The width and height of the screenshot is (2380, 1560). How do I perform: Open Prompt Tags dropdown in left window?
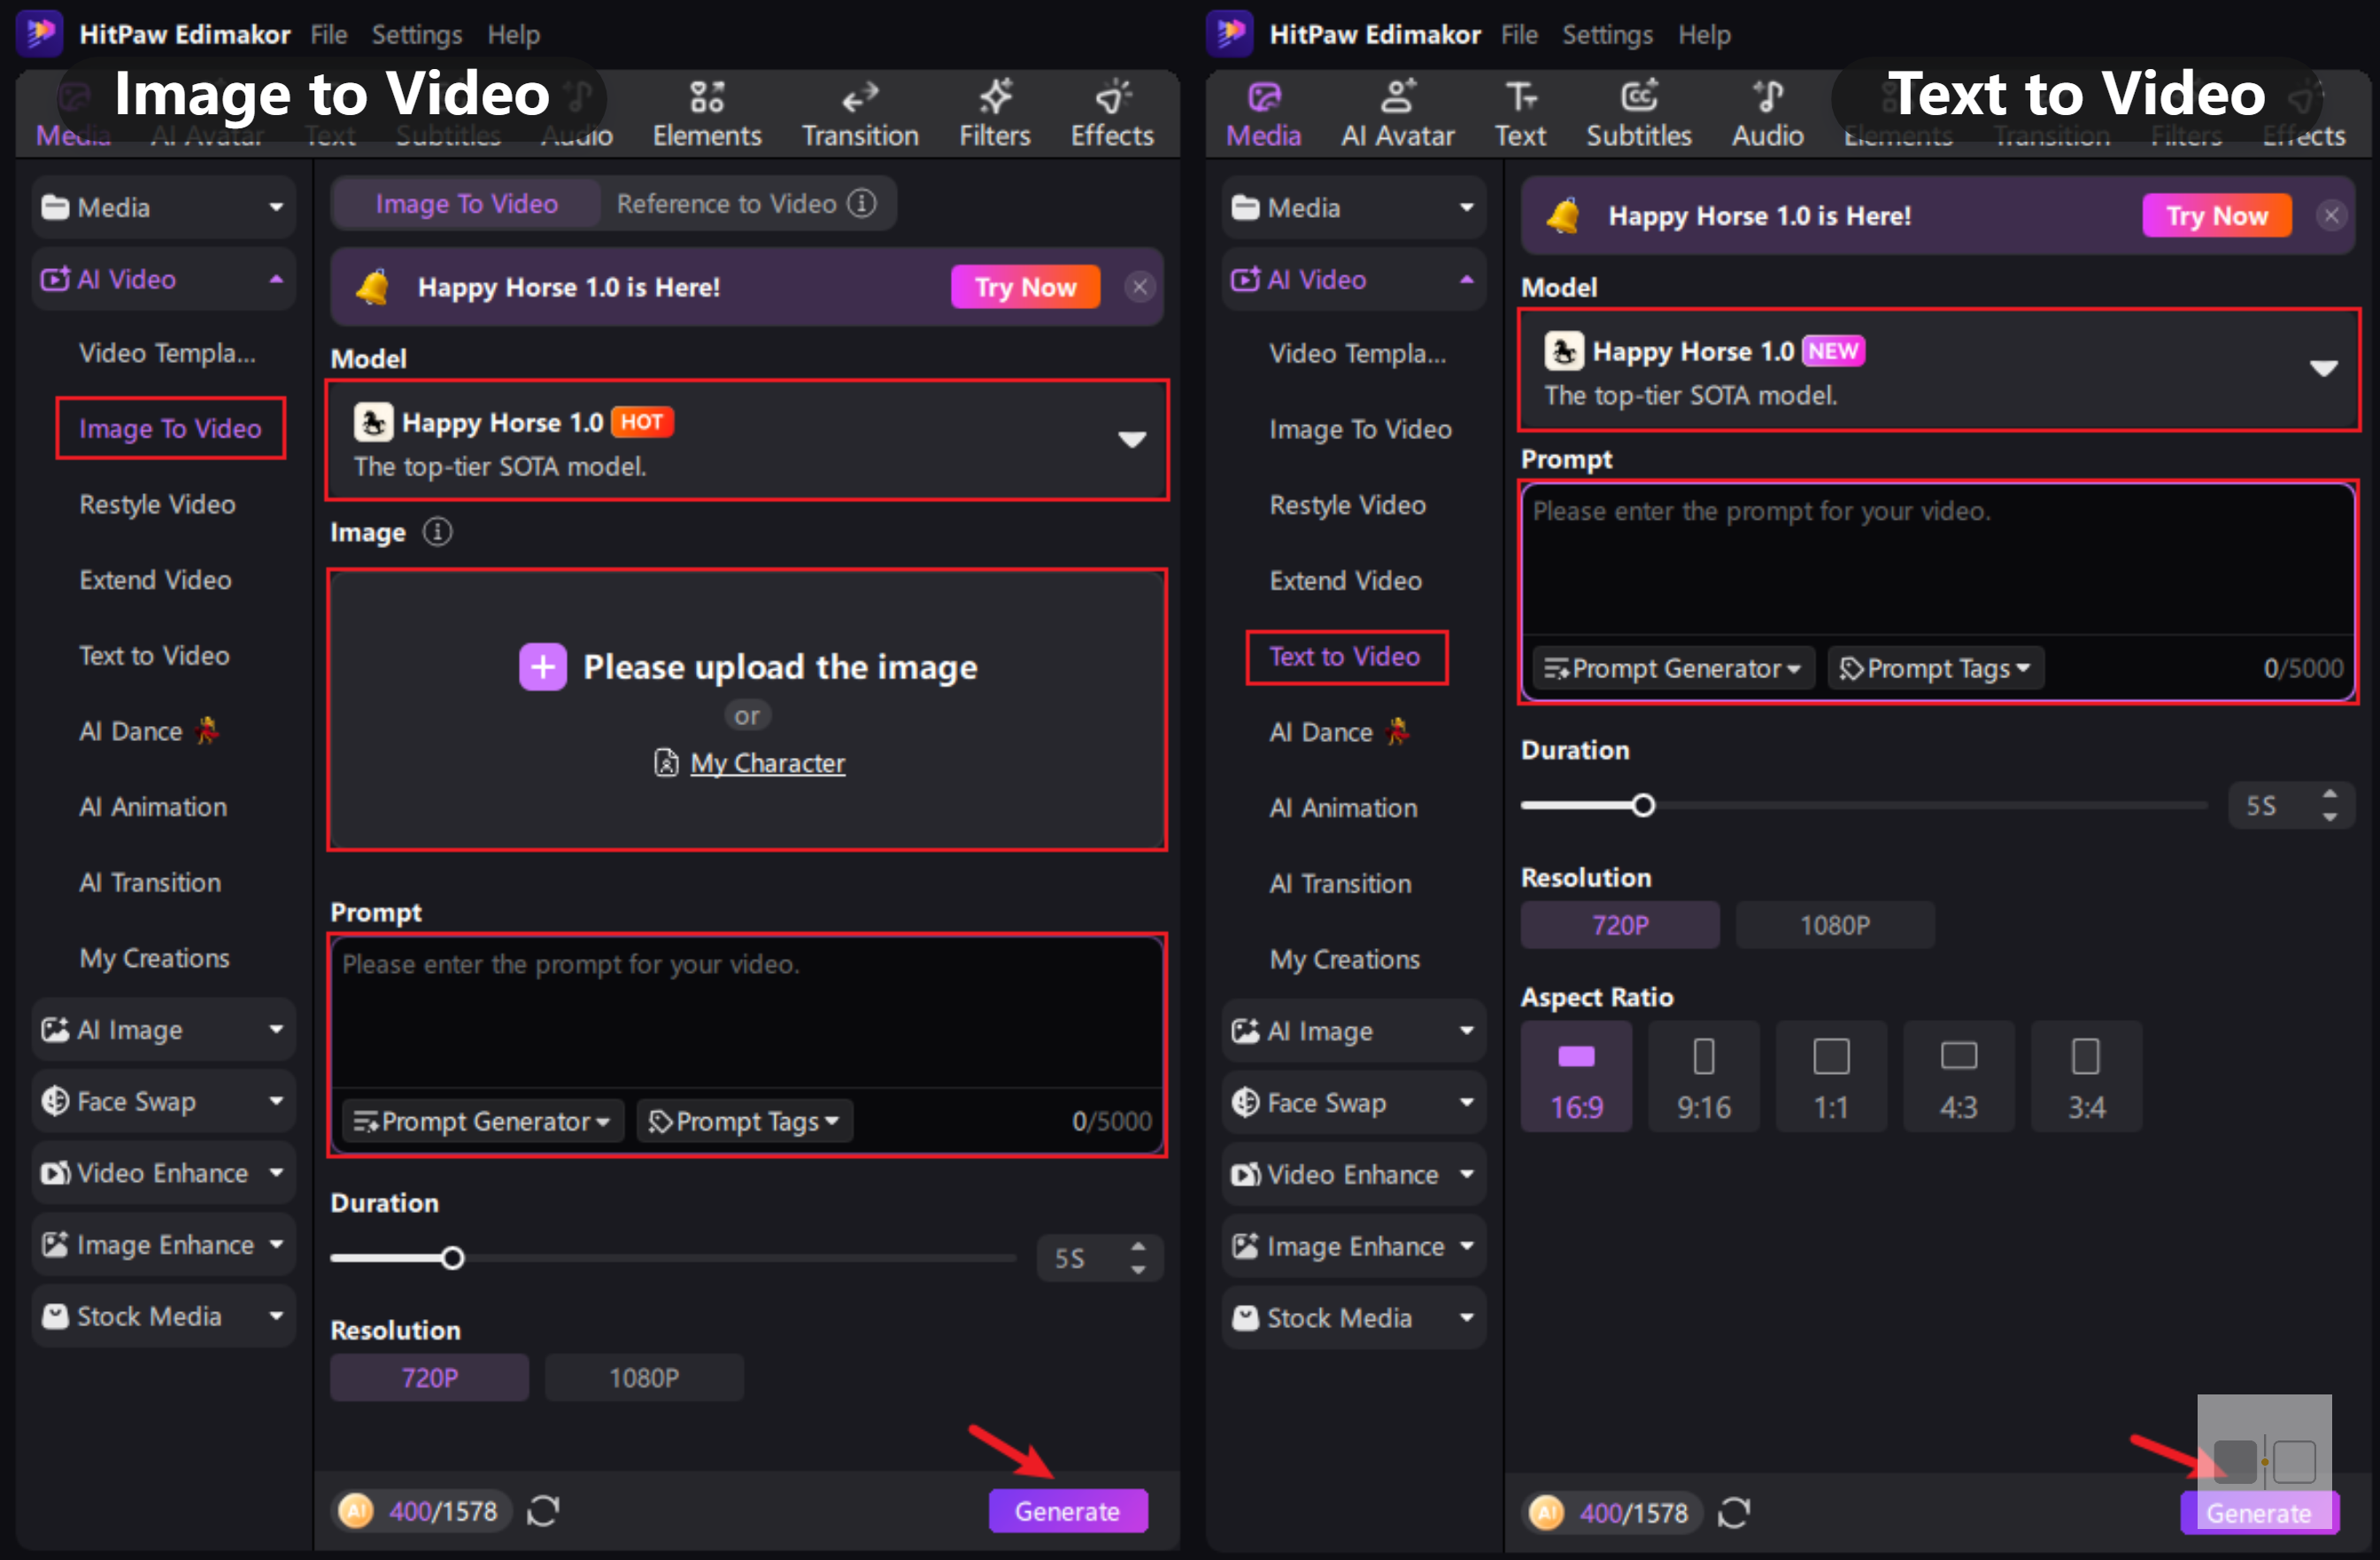(744, 1121)
